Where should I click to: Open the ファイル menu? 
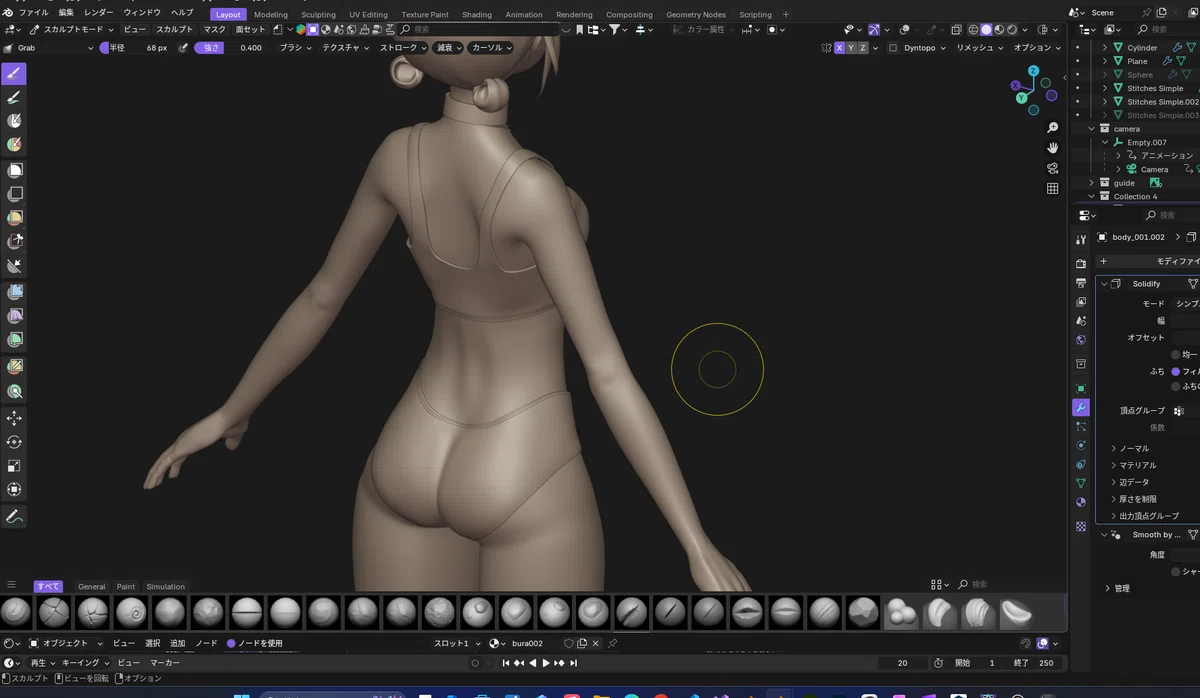(x=33, y=13)
